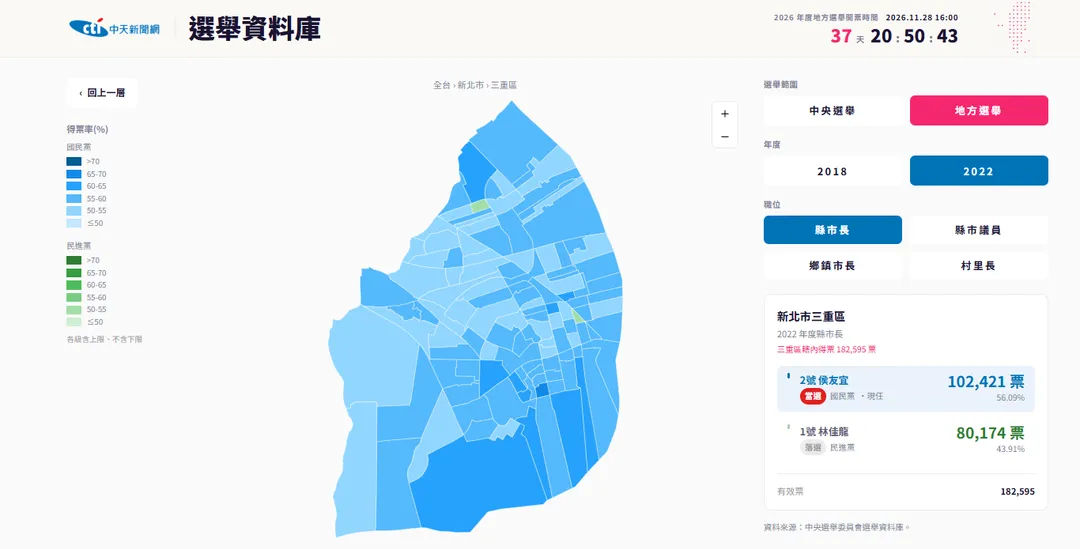Switch year to 2022
Screen dimensions: 1080x549
(x=979, y=171)
